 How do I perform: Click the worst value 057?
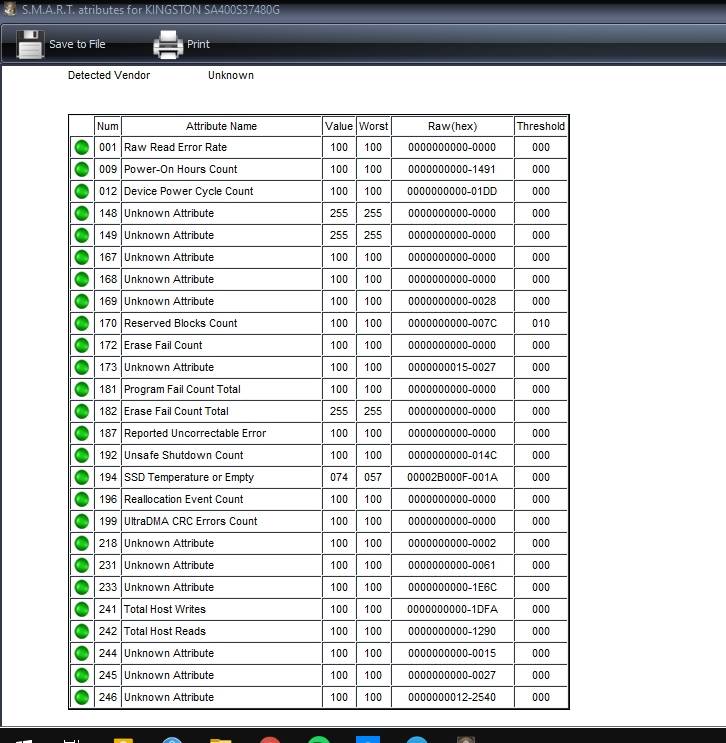(x=373, y=477)
